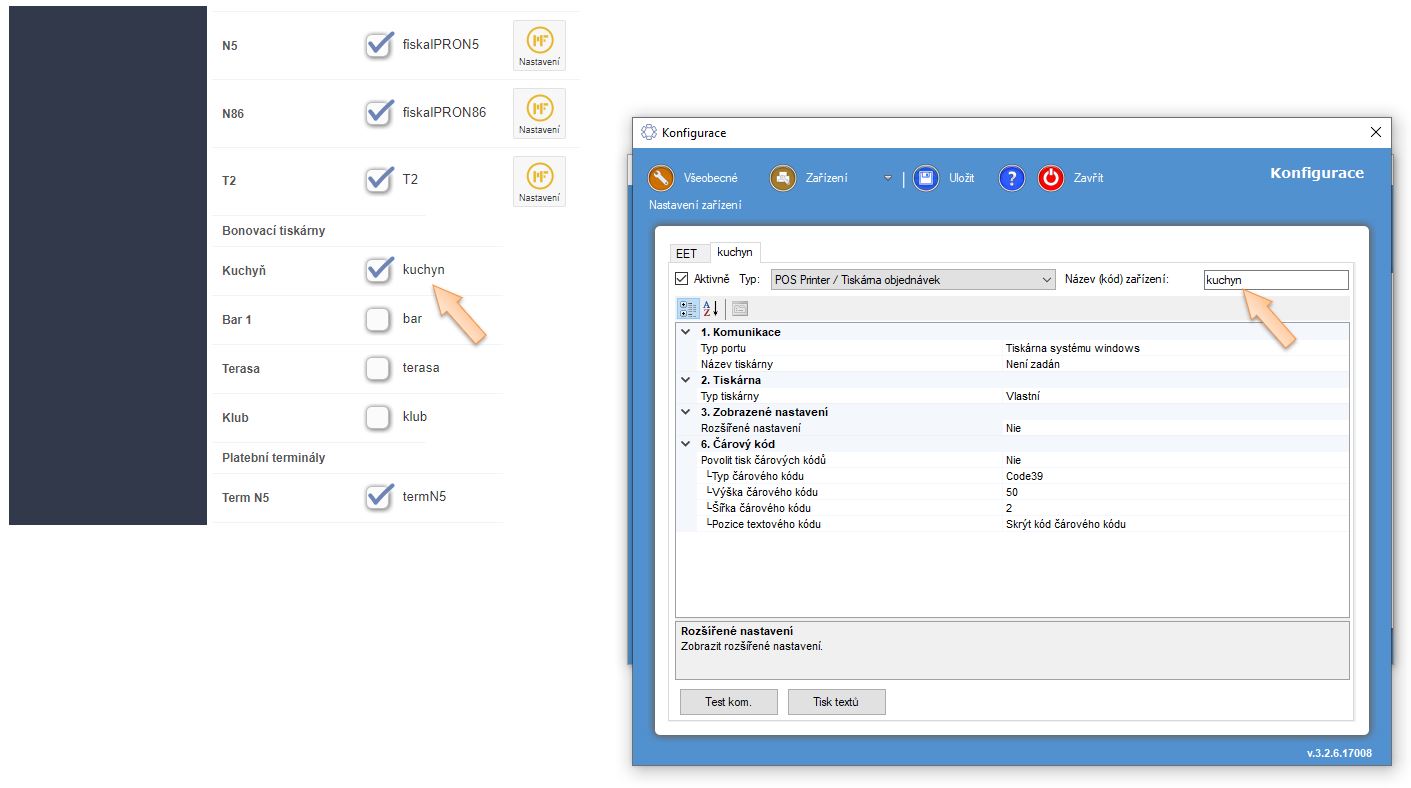
Task: Click the Název (kód) zařízení field
Action: click(1275, 280)
